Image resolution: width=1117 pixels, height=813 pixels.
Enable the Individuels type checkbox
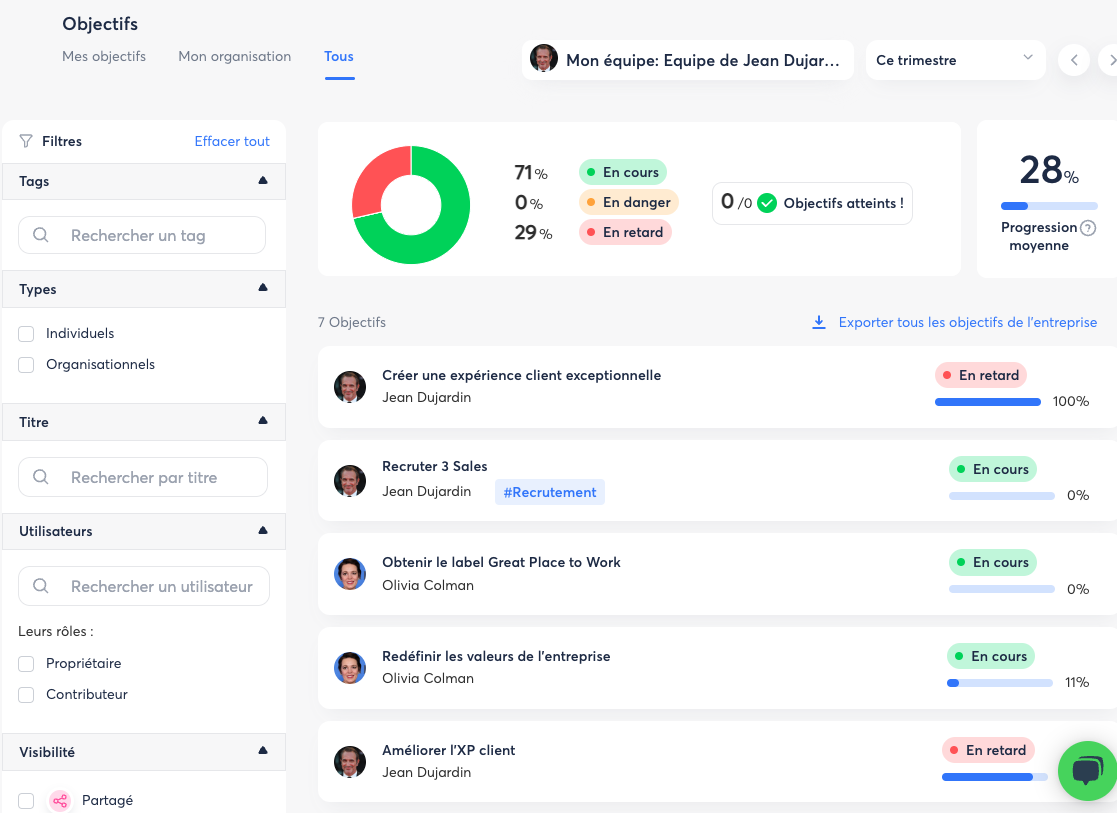[27, 334]
